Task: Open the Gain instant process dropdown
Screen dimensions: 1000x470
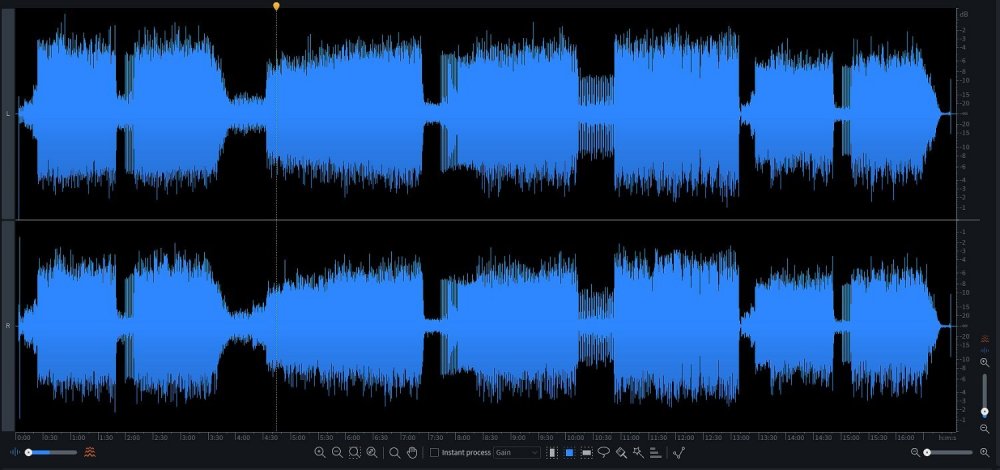Action: [516, 453]
